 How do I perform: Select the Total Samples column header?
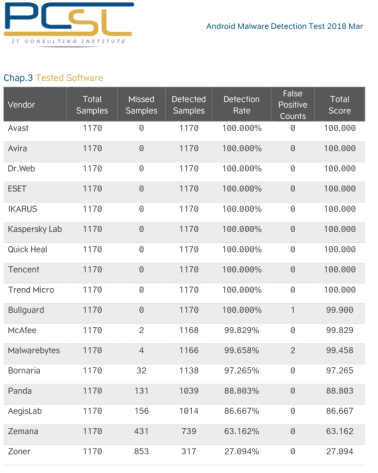(92, 105)
